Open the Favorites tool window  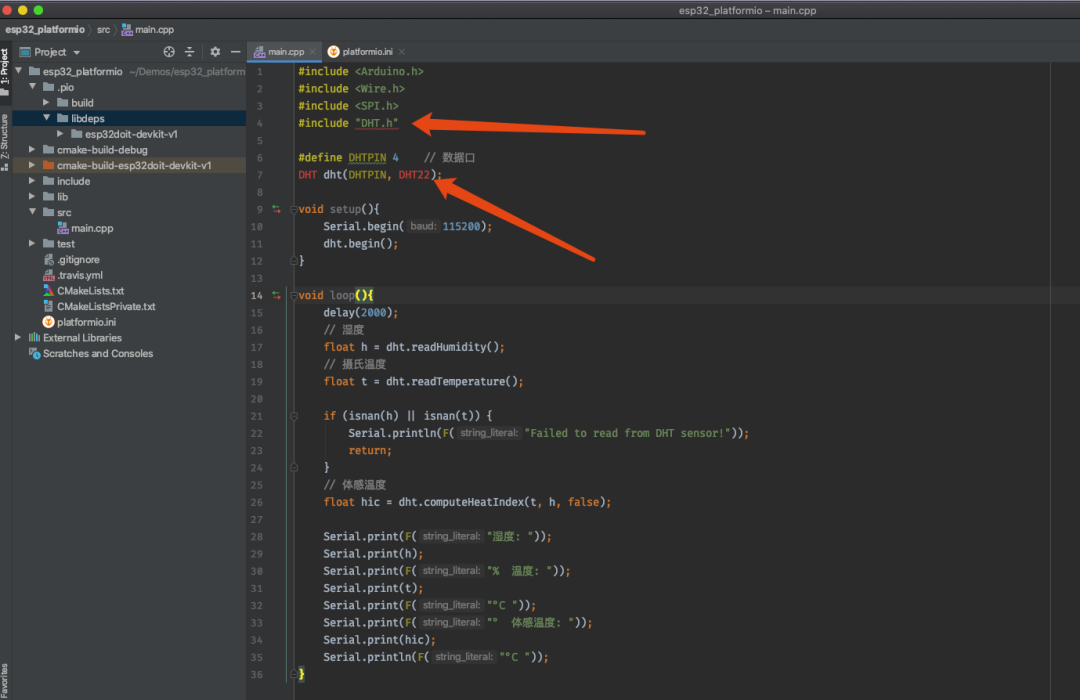pyautogui.click(x=5, y=680)
